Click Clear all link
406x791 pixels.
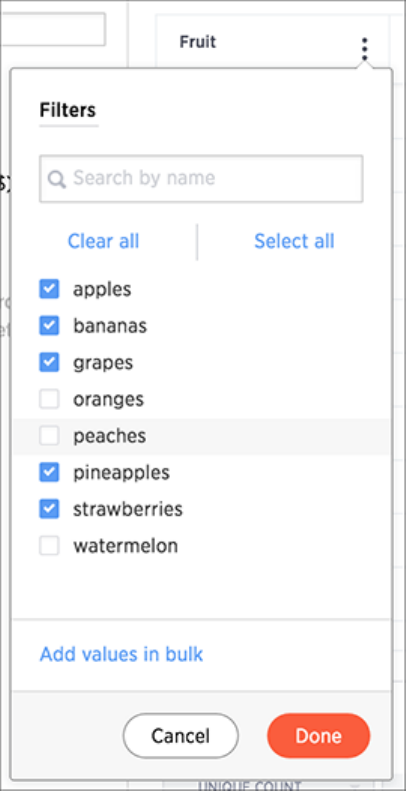tap(103, 241)
